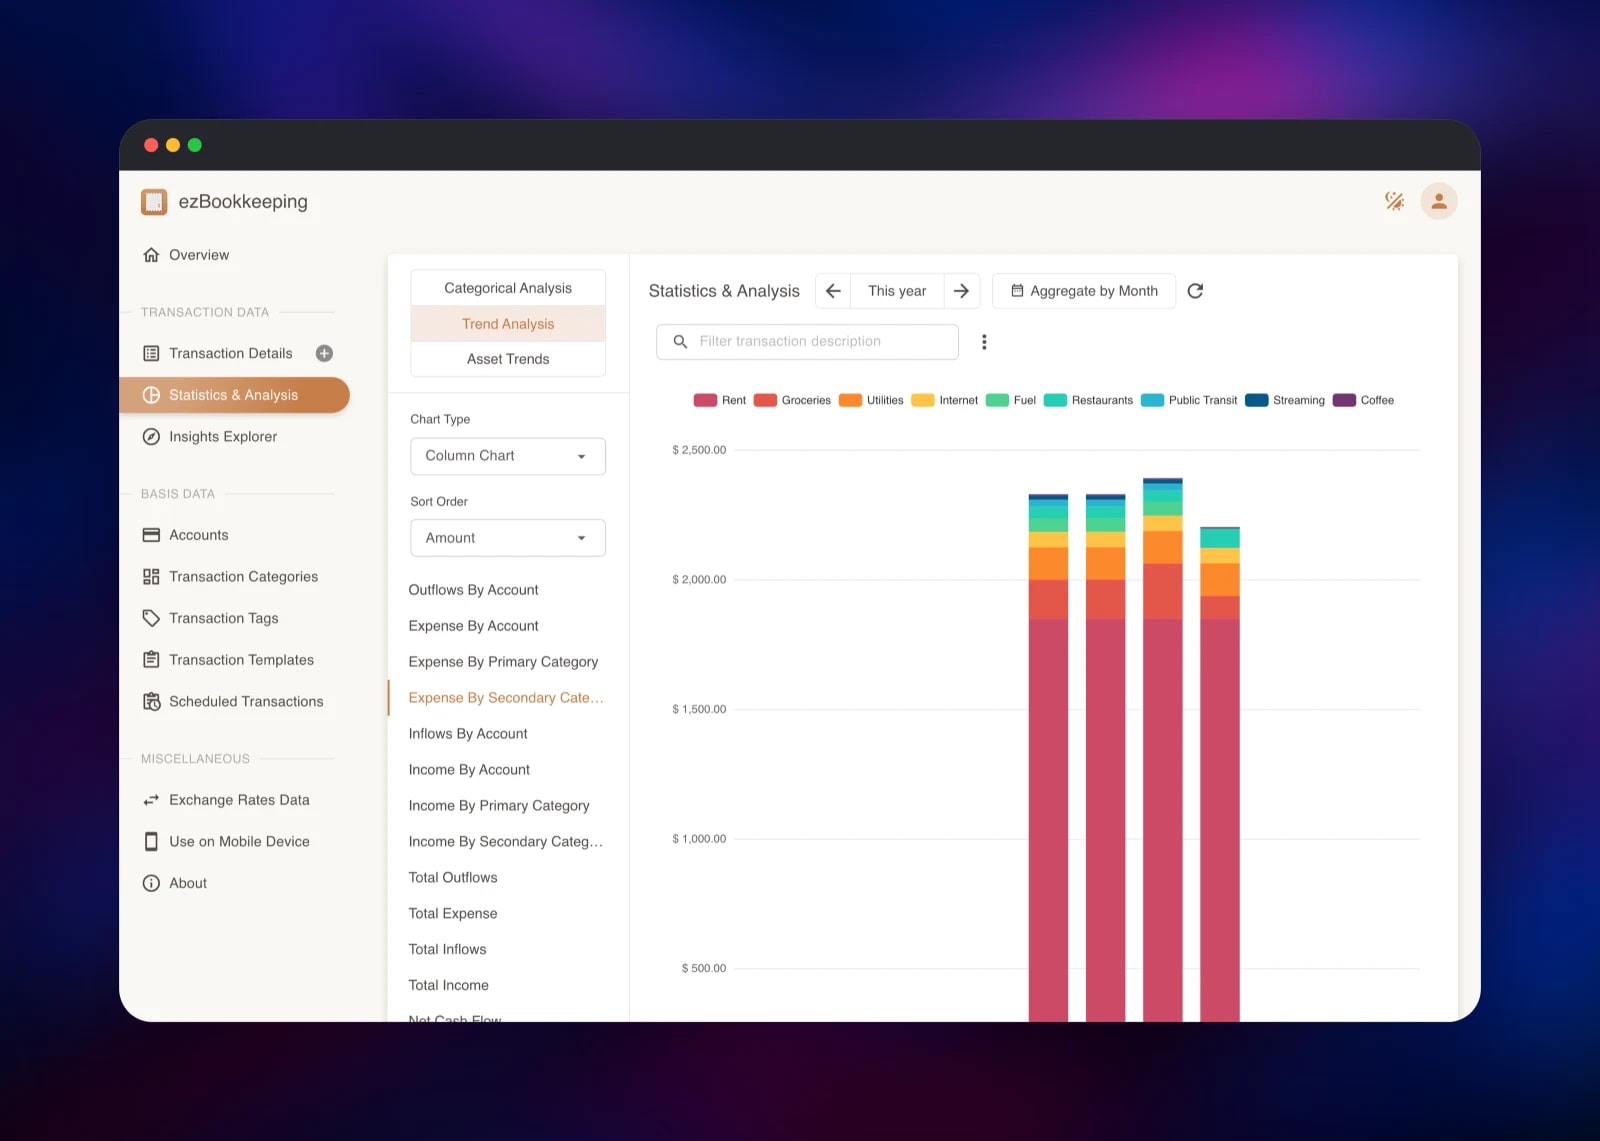The image size is (1600, 1141).
Task: Open the Aggregate by Month selector
Action: point(1084,291)
